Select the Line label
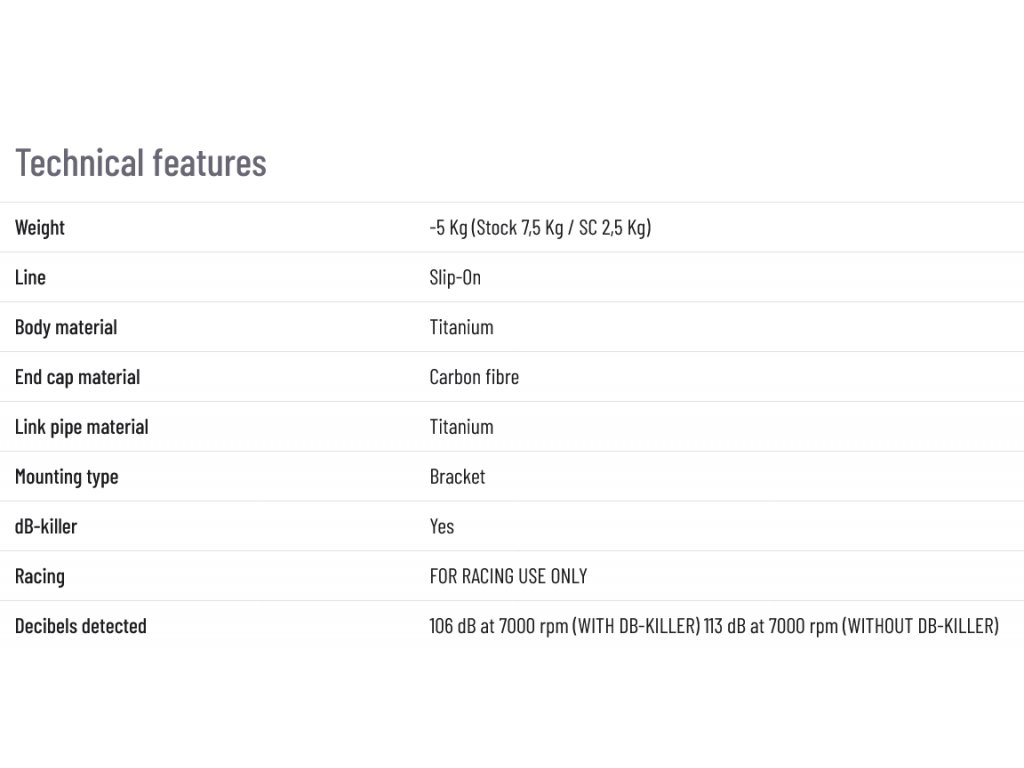This screenshot has height=768, width=1024. pos(30,277)
